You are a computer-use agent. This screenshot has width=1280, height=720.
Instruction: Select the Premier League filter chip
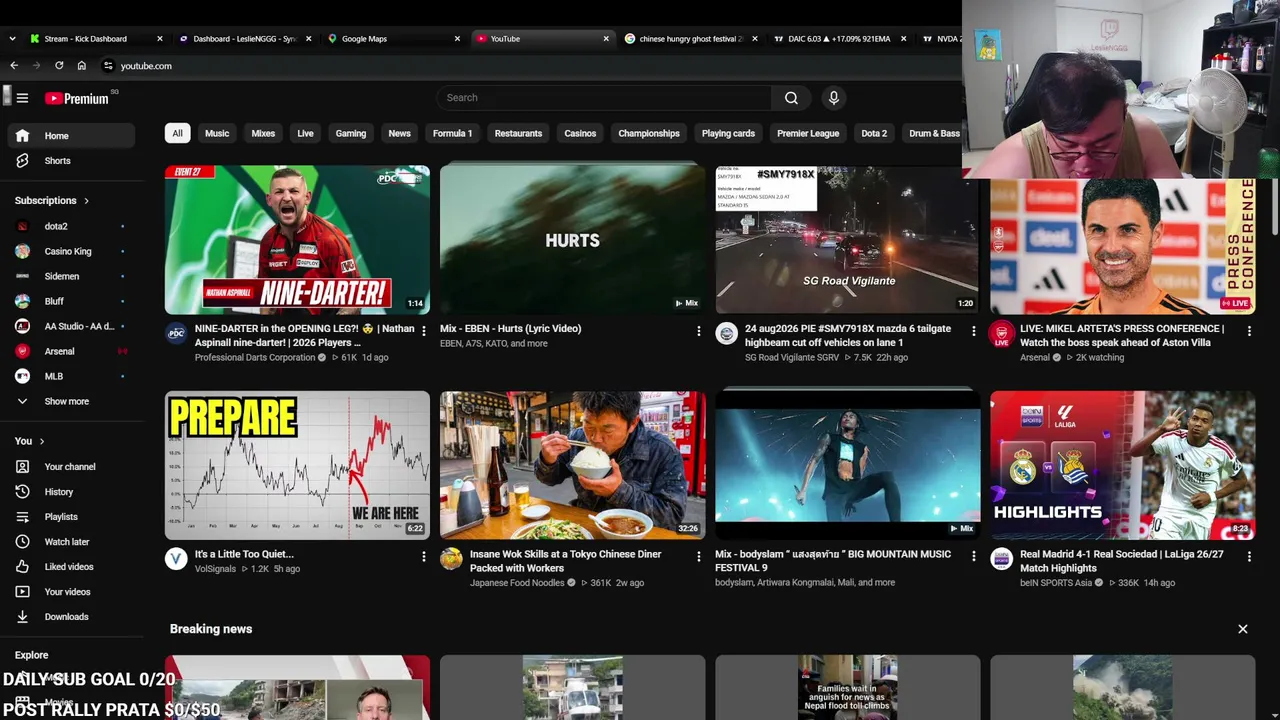[x=808, y=133]
